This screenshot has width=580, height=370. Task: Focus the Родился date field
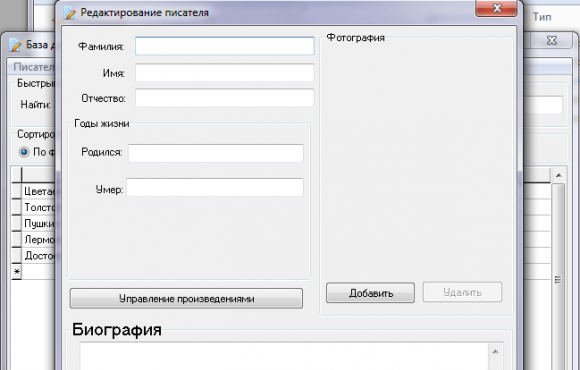pos(216,153)
